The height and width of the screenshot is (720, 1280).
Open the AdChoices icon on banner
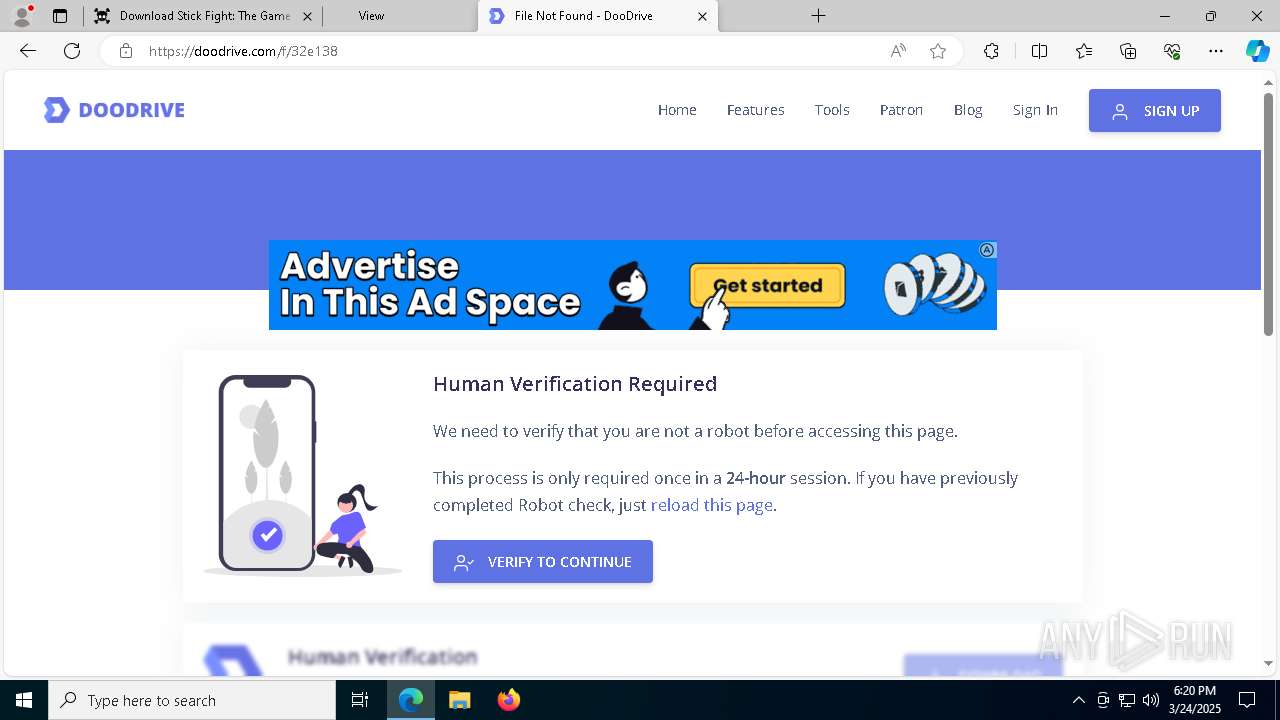click(987, 250)
